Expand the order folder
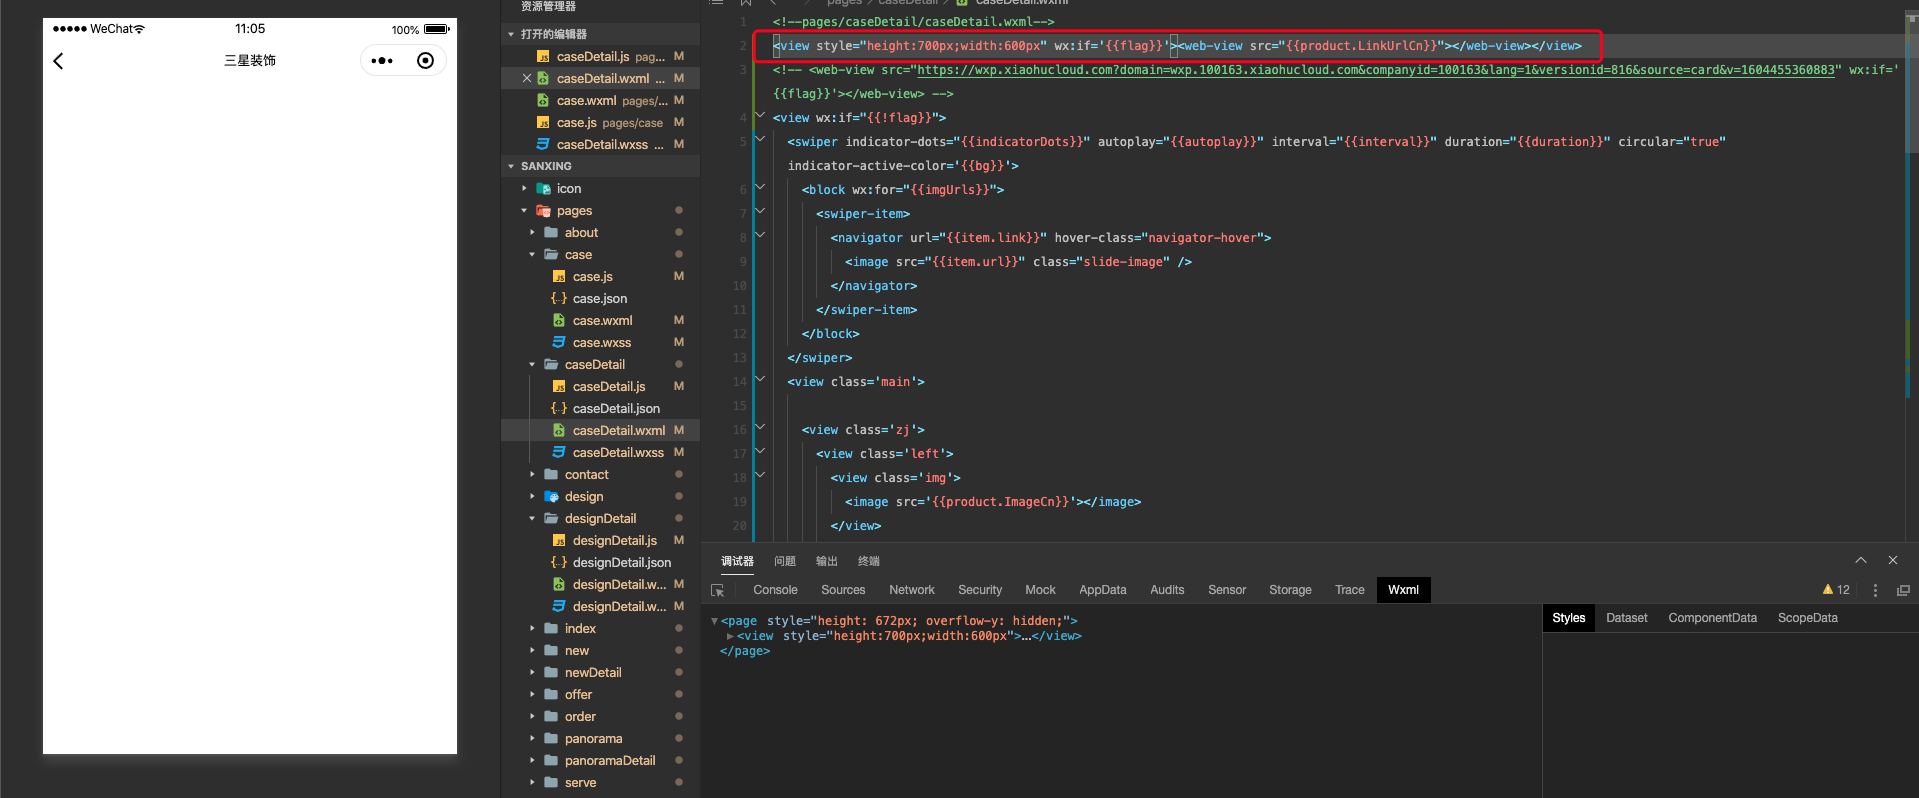Image resolution: width=1919 pixels, height=798 pixels. [x=532, y=716]
